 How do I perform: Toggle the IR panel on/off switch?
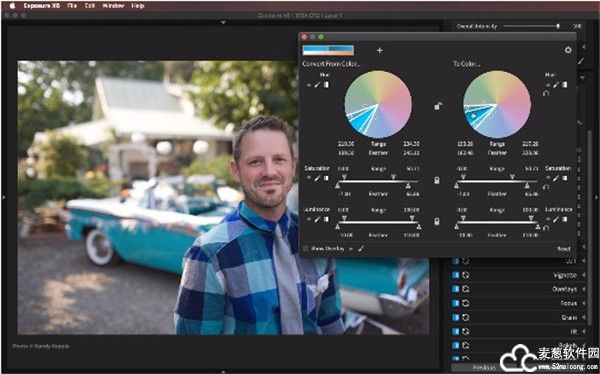[455, 332]
